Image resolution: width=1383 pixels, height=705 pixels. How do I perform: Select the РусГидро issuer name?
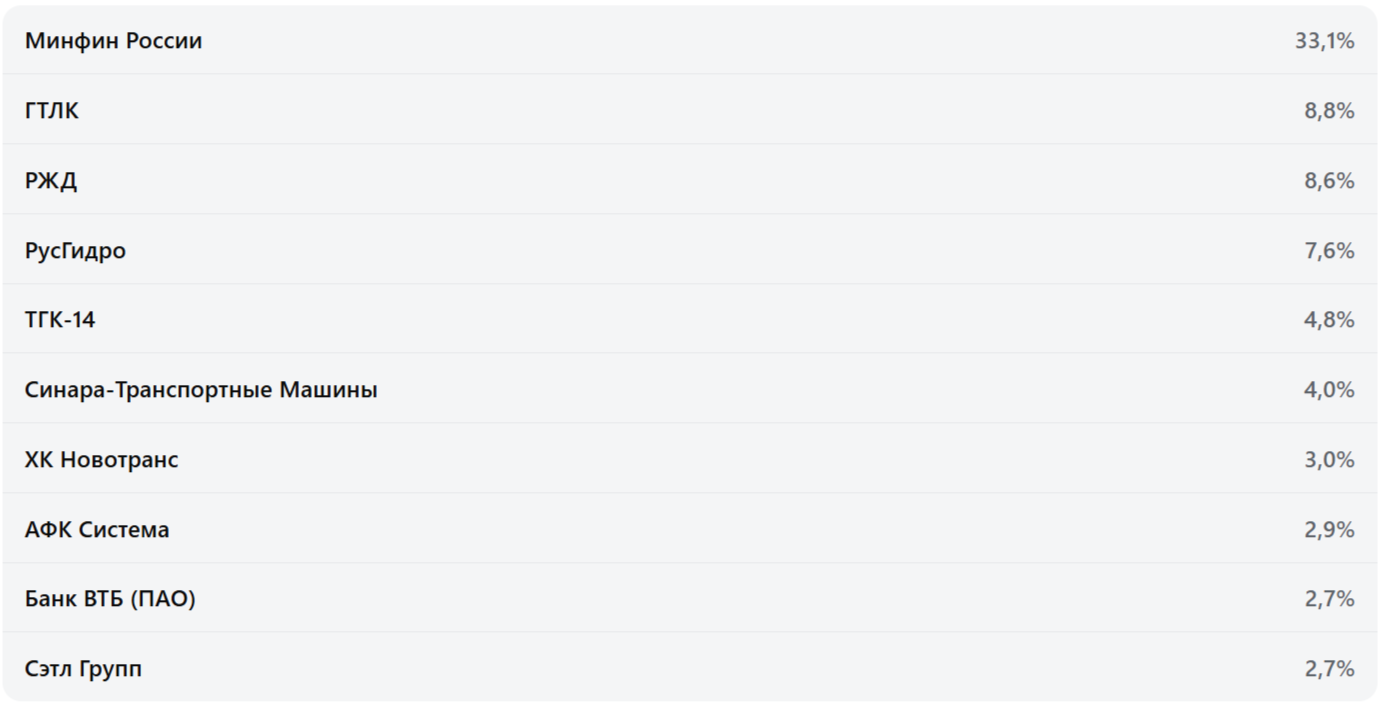[x=75, y=251]
